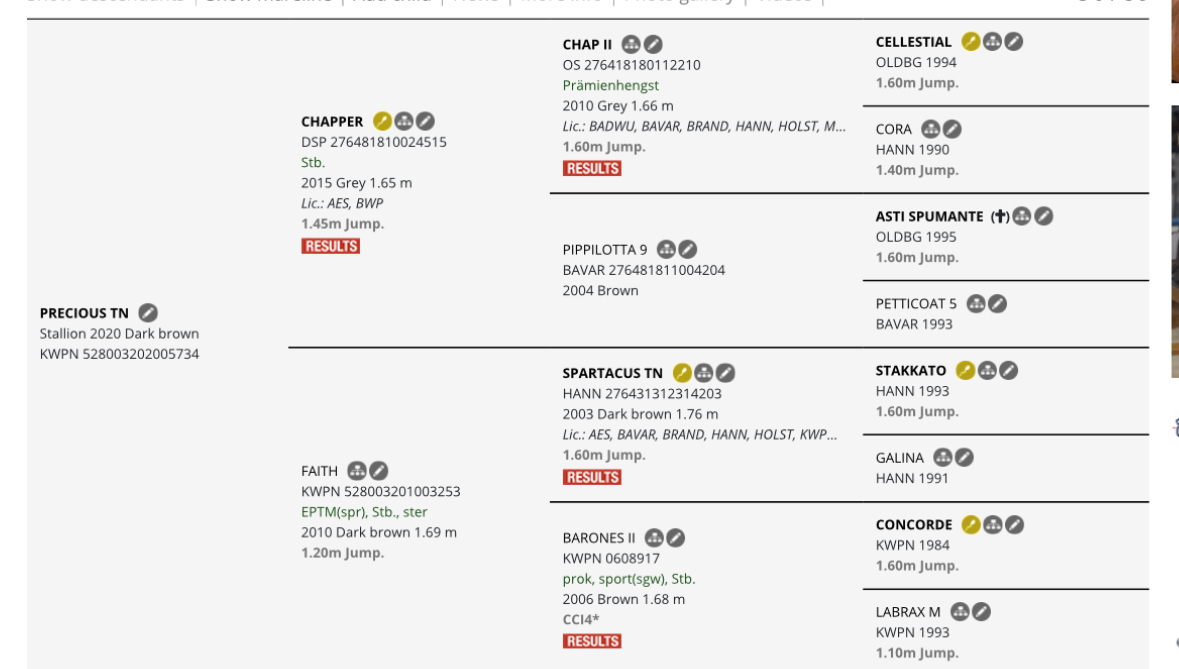Open progeny tree icon beside FAITH

click(x=357, y=471)
